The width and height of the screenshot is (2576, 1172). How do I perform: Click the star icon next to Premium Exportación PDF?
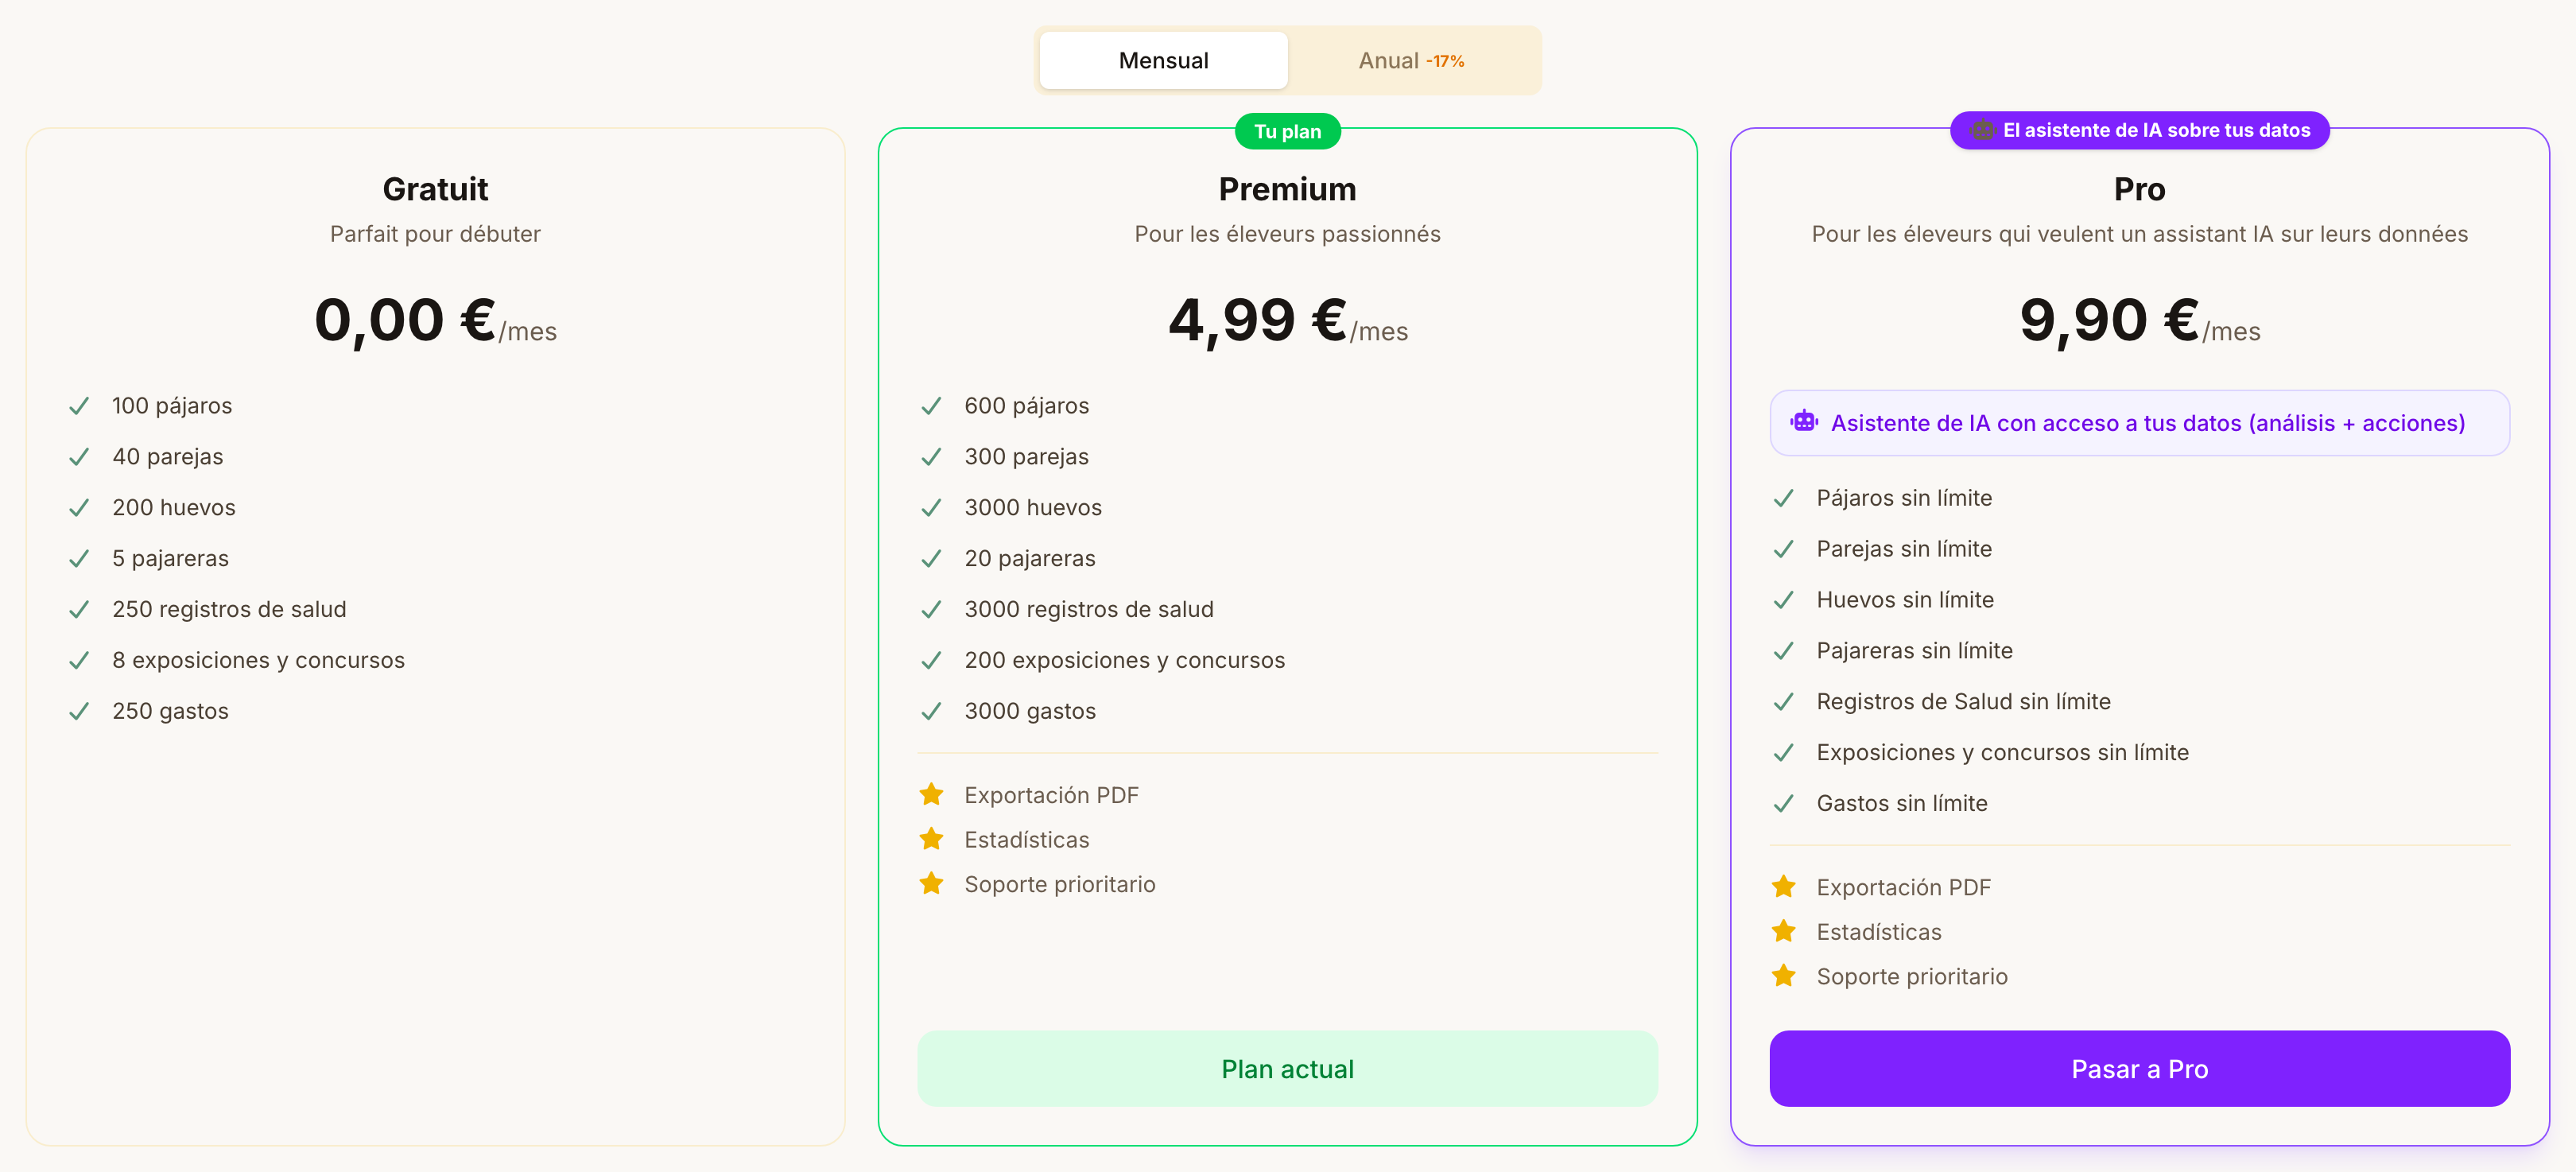tap(931, 794)
